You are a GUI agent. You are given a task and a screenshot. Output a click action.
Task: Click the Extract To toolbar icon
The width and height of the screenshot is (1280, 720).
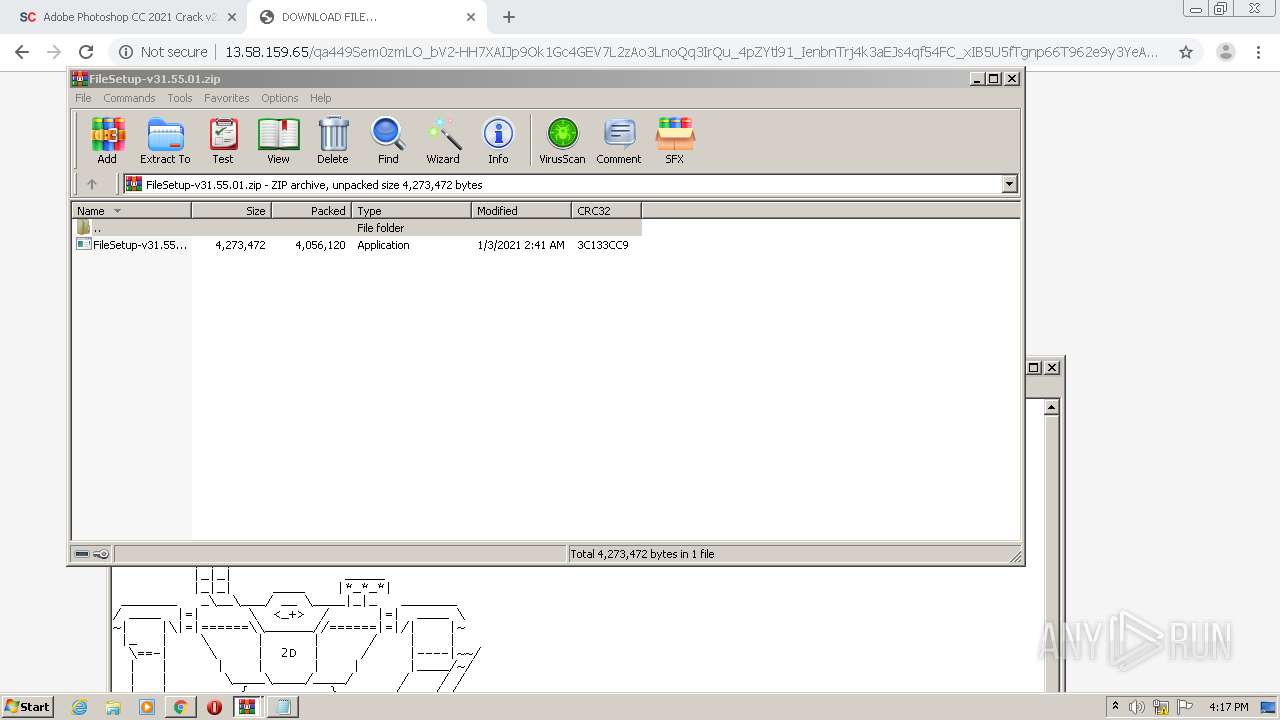point(165,140)
